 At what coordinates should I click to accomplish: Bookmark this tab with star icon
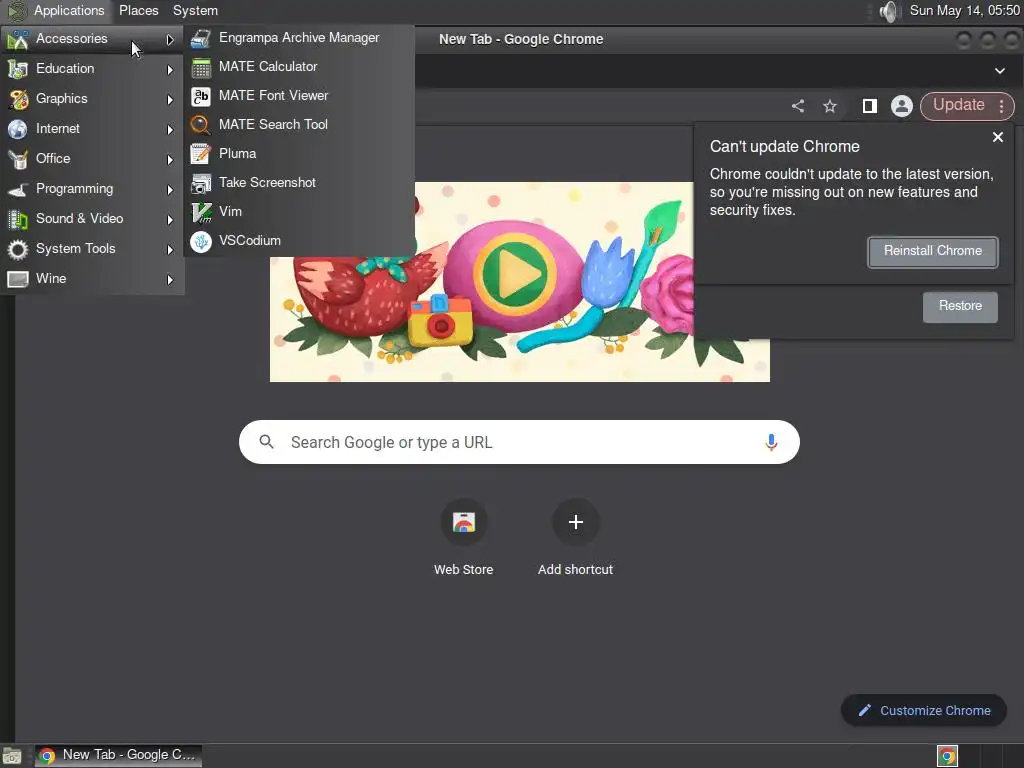point(830,106)
